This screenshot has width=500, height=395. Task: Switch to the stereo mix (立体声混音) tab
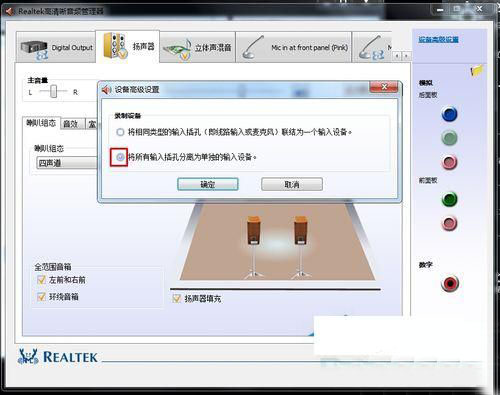(x=197, y=47)
